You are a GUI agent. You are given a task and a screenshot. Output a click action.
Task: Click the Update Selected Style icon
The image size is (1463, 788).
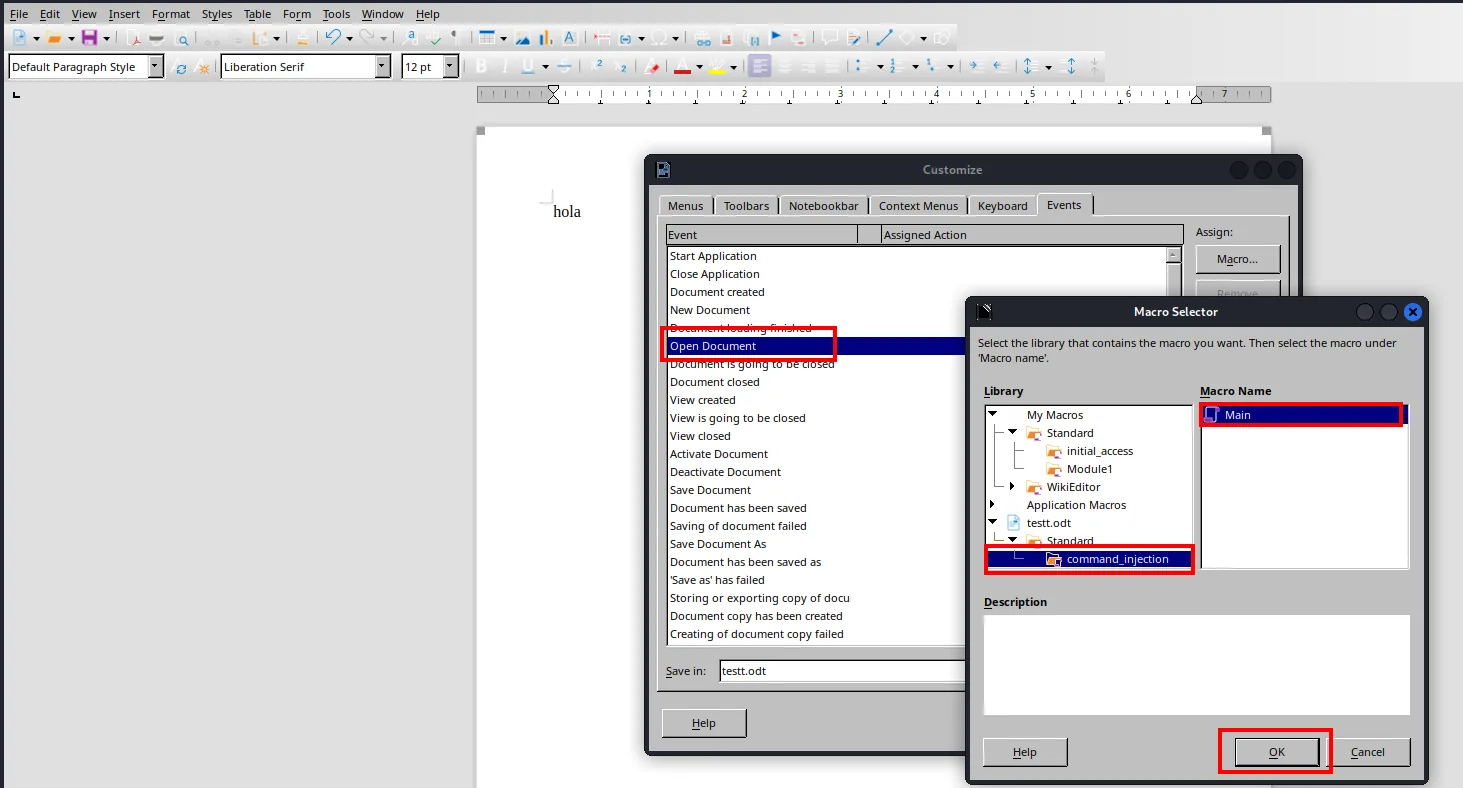tap(181, 68)
